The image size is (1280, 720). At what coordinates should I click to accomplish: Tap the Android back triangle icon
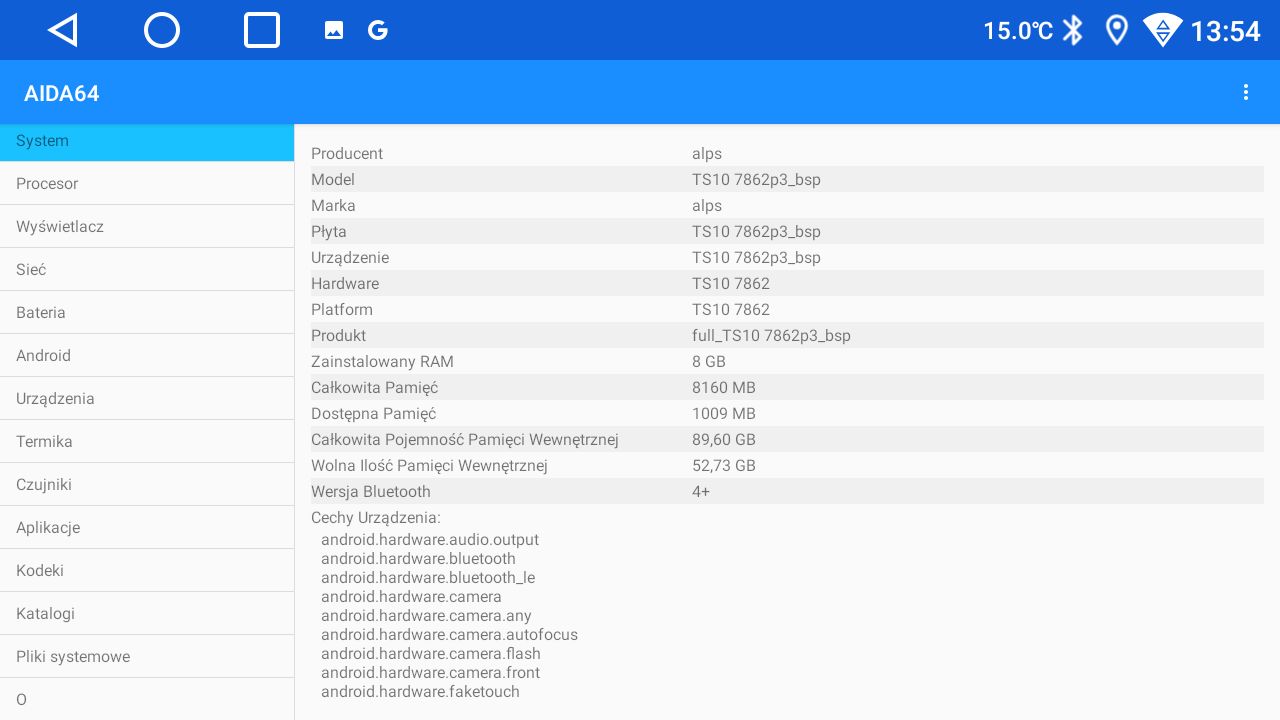pyautogui.click(x=63, y=30)
